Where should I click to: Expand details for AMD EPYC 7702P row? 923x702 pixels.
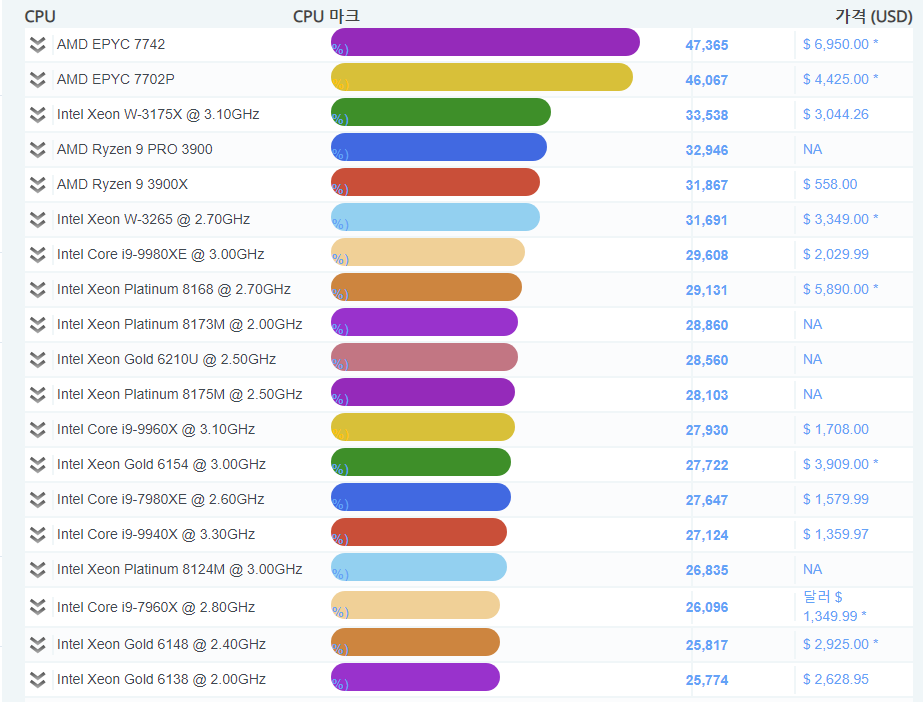point(38,79)
